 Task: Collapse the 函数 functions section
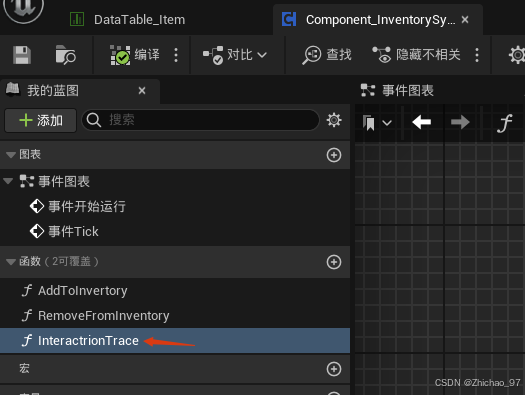click(x=11, y=262)
